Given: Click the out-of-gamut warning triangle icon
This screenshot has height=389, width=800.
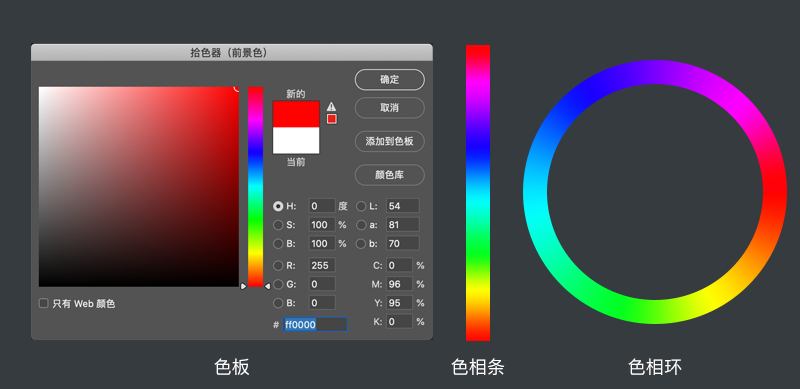Looking at the screenshot, I should pyautogui.click(x=332, y=106).
